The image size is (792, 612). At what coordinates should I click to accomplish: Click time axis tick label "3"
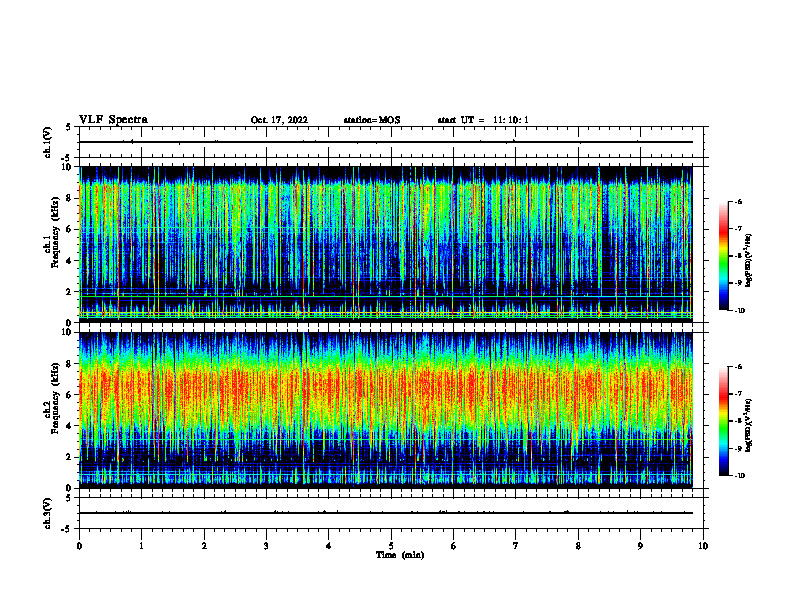(266, 546)
